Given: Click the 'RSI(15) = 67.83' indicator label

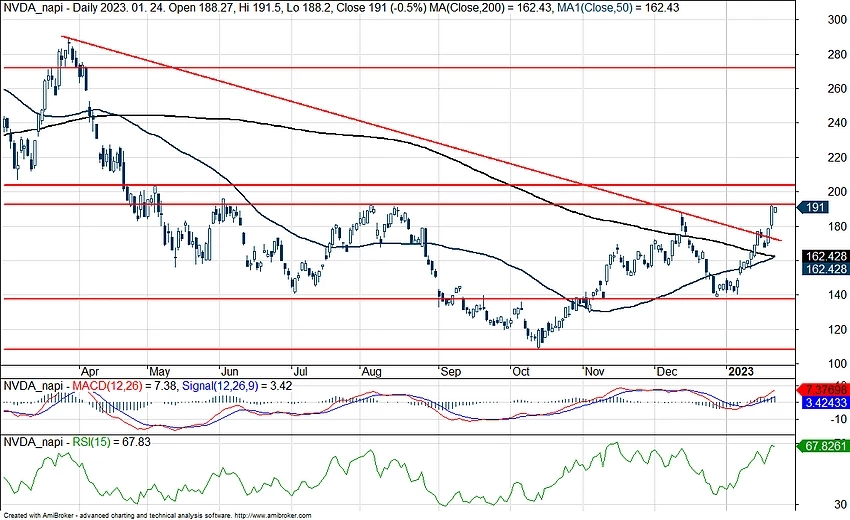Looking at the screenshot, I should coord(112,442).
